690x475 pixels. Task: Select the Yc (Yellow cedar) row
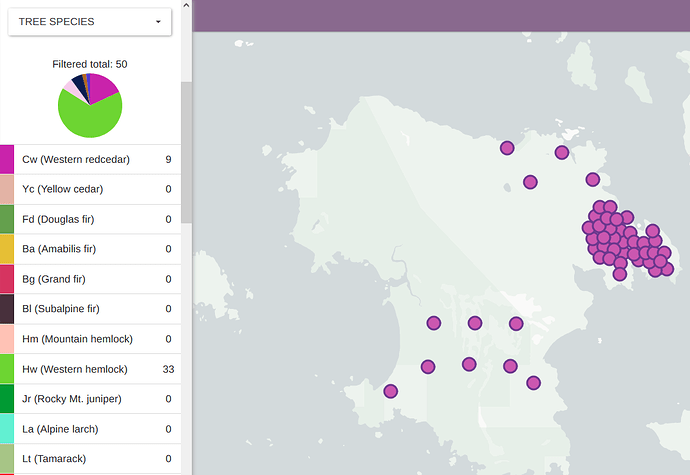tap(90, 189)
